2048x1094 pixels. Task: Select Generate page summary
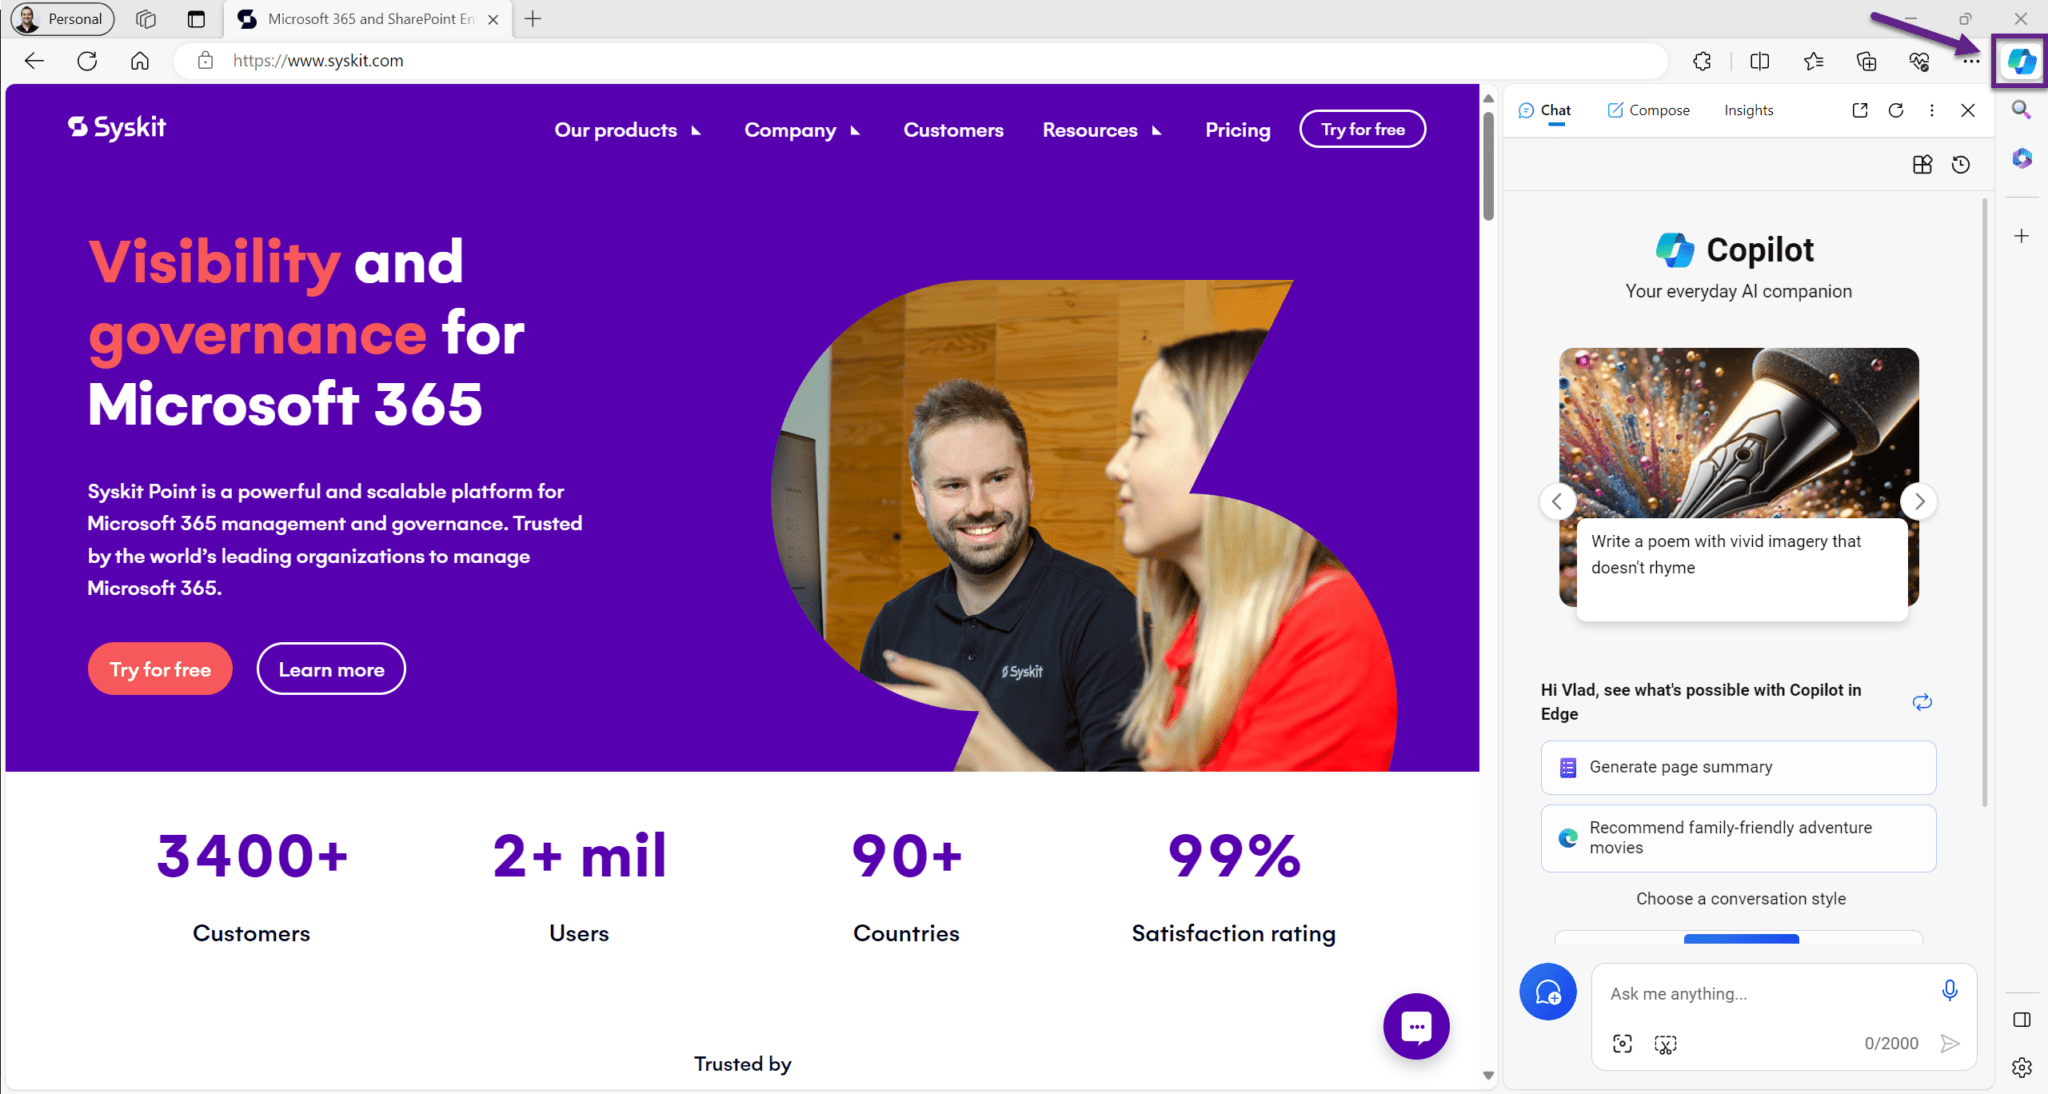1738,767
